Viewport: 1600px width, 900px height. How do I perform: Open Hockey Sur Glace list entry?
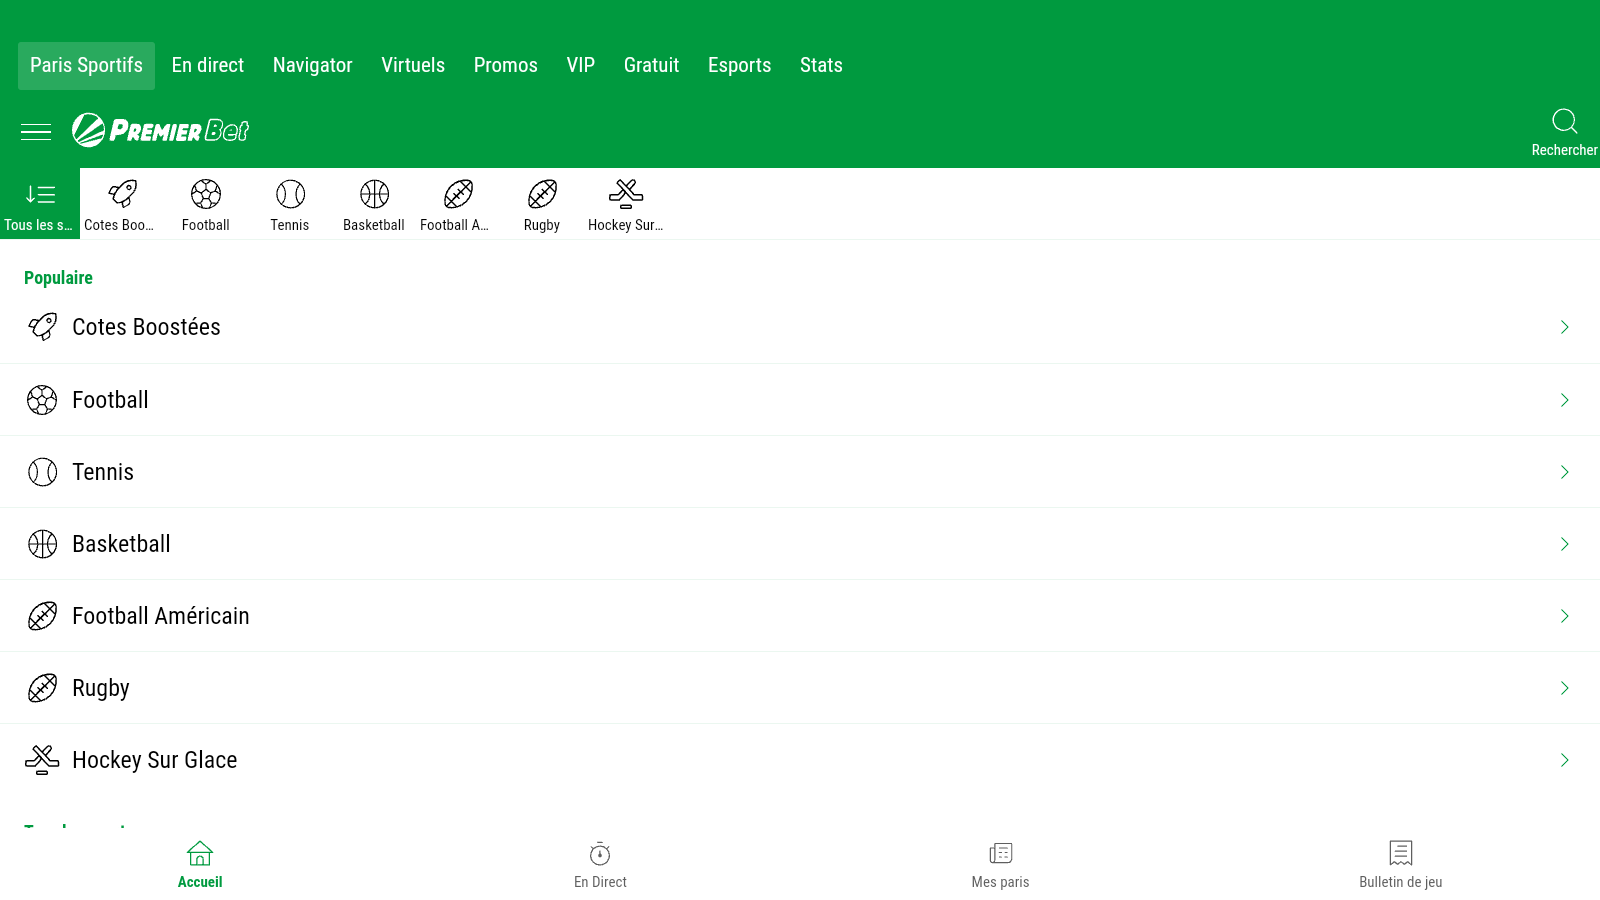pyautogui.click(x=155, y=760)
